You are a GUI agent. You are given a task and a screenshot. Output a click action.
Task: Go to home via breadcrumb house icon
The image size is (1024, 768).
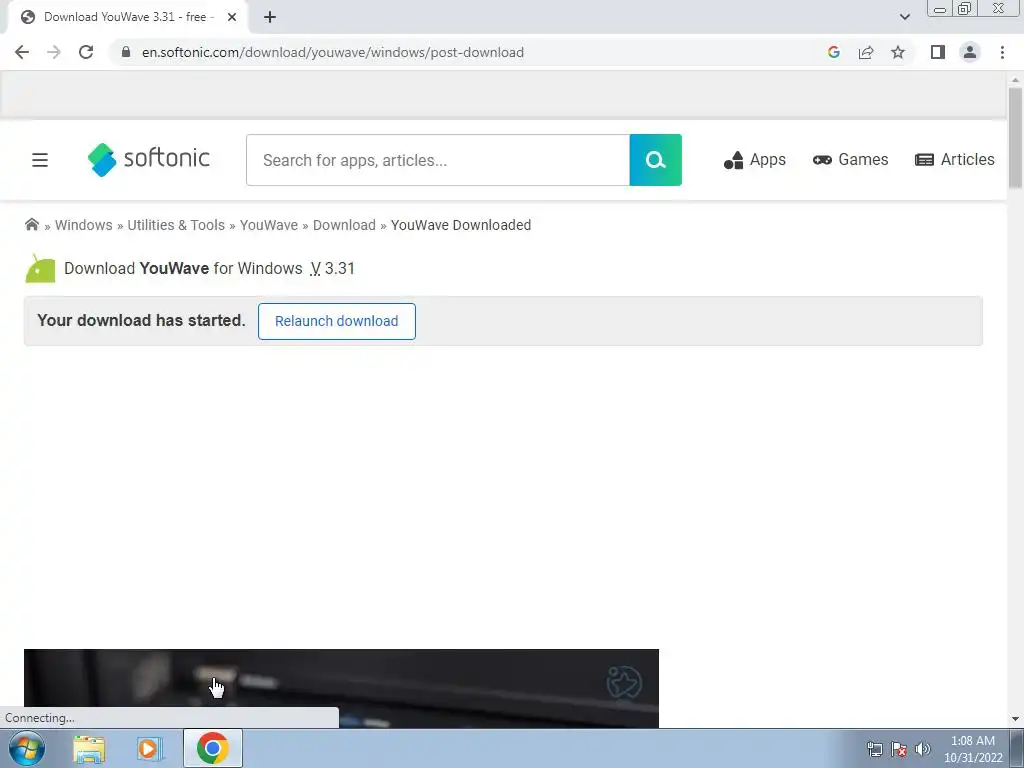[x=31, y=225]
